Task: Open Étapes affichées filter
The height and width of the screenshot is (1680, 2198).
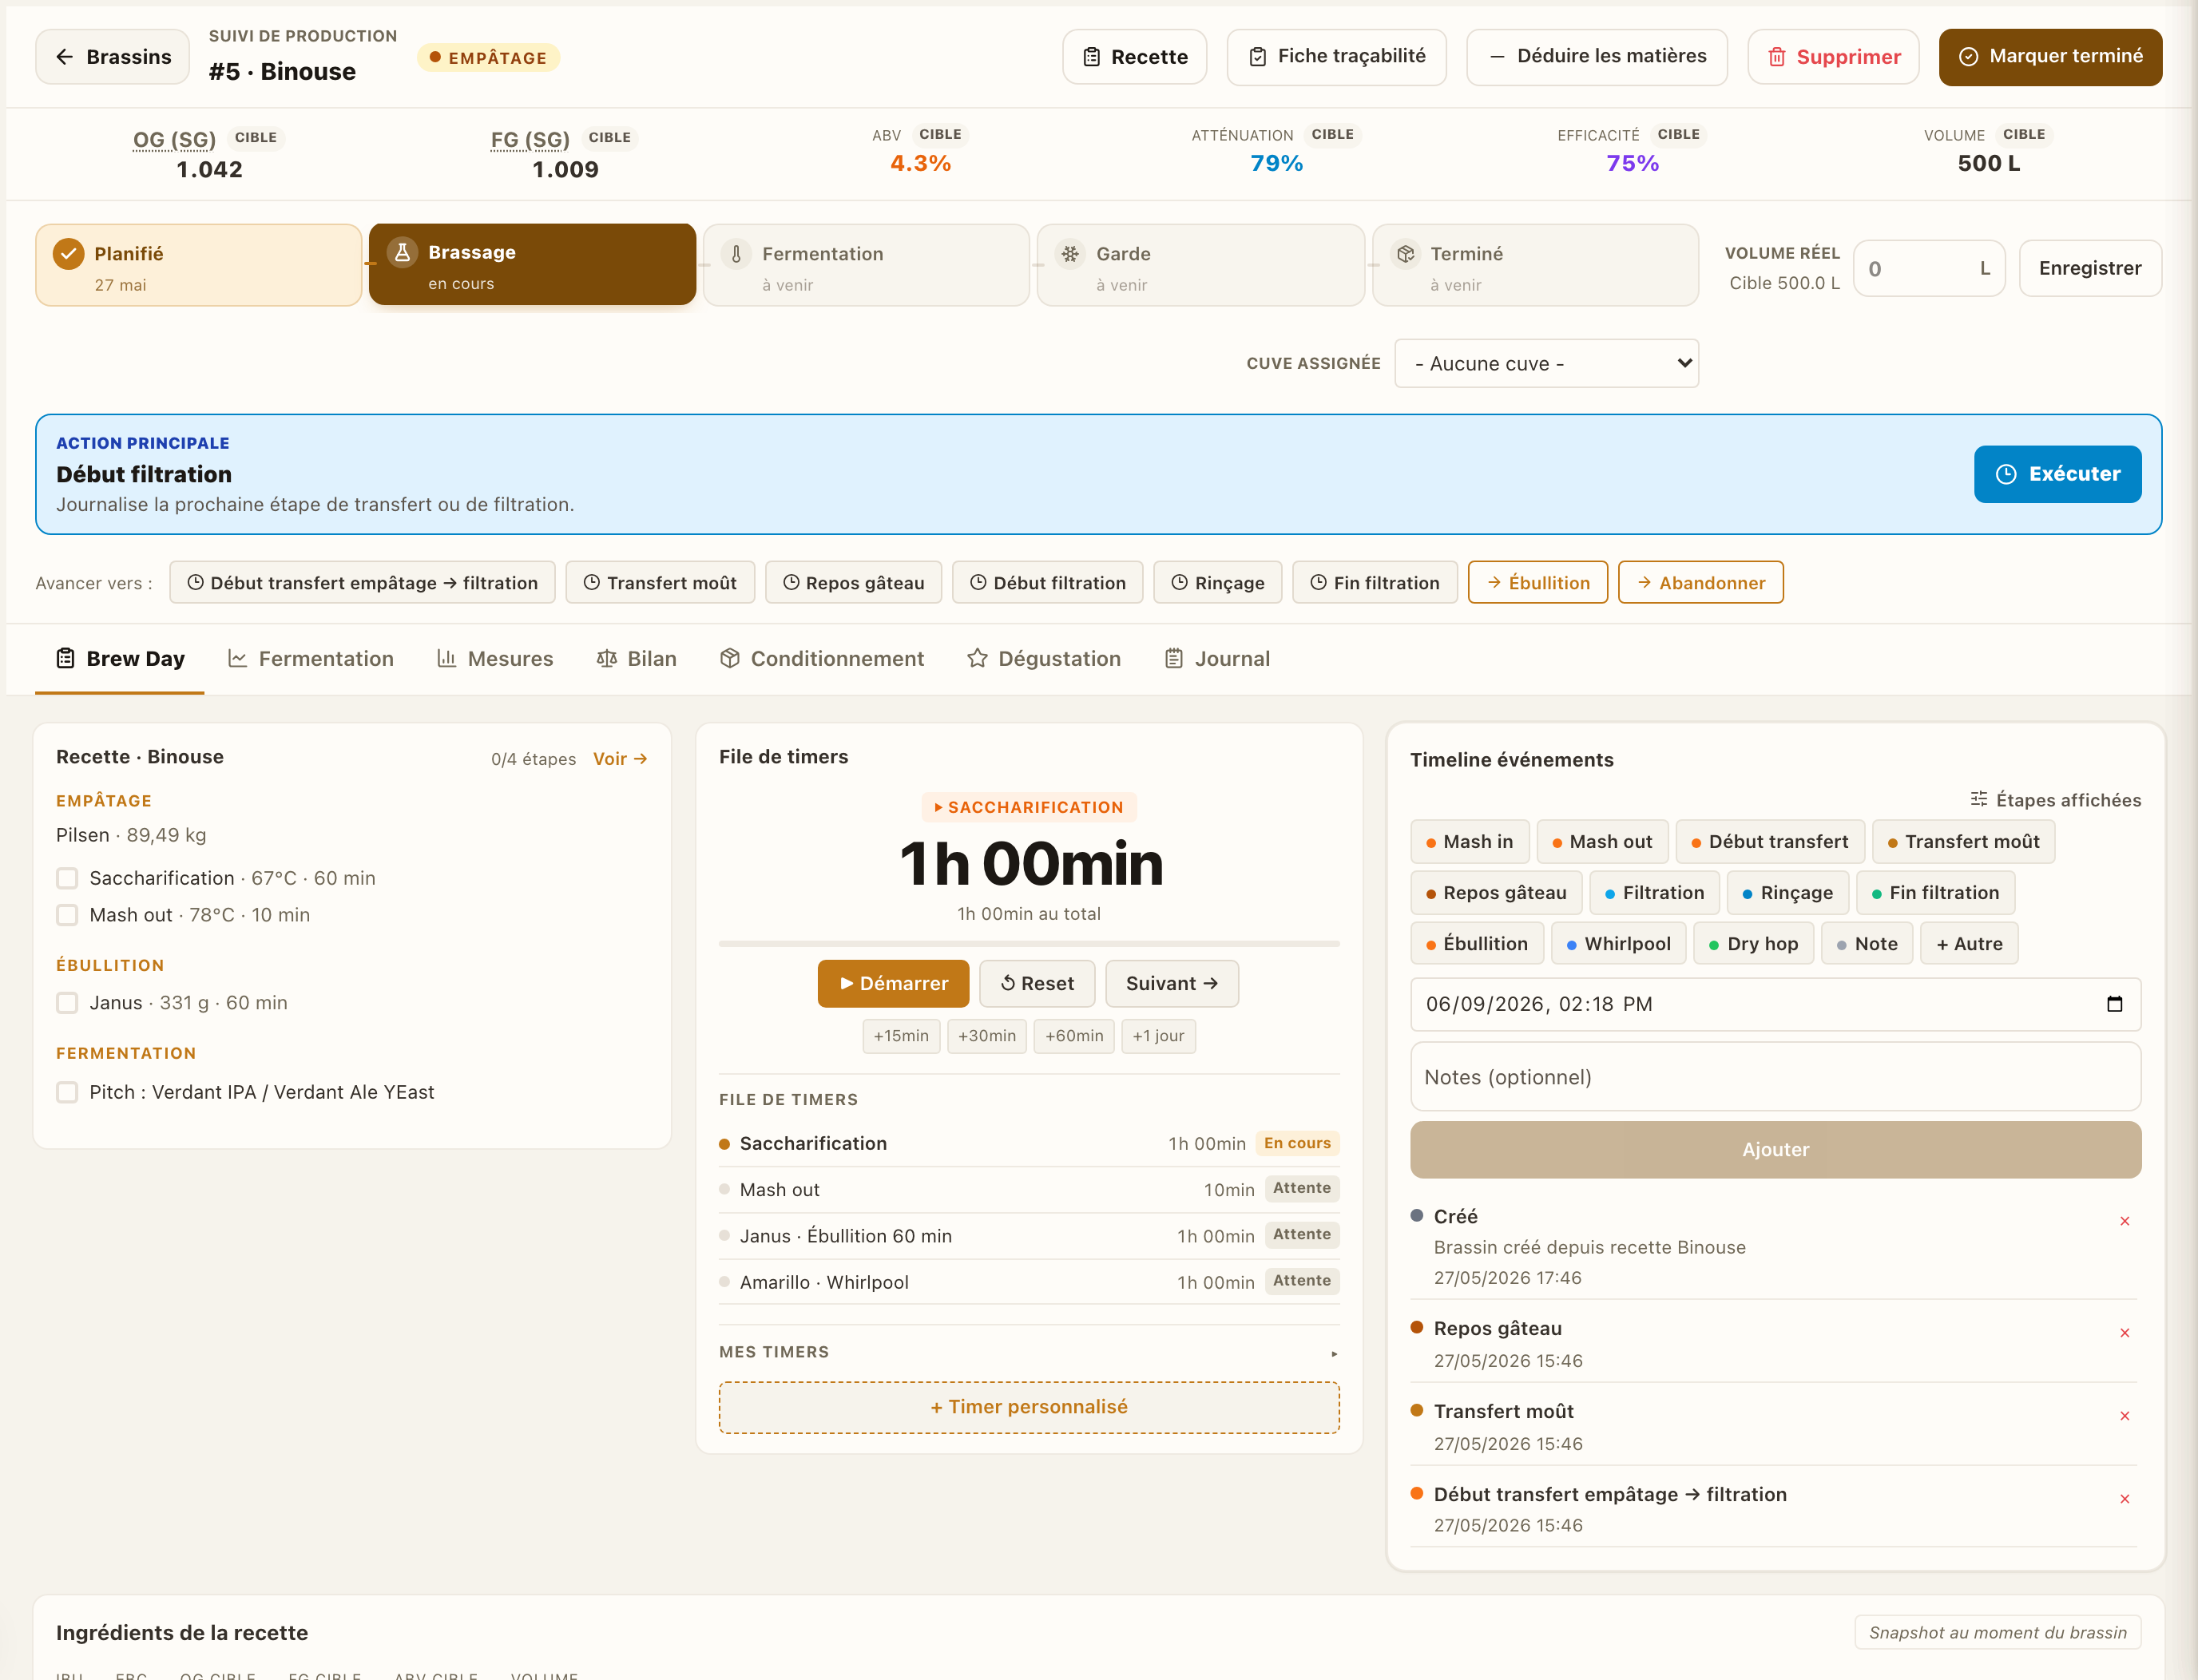Action: point(2055,799)
